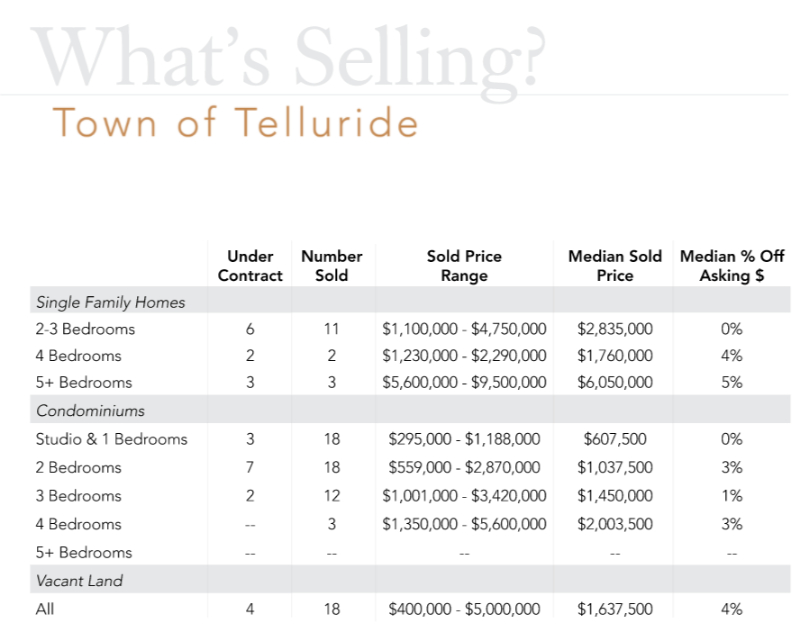Select the $400,000 - $5,000,000 range cell

coord(464,609)
